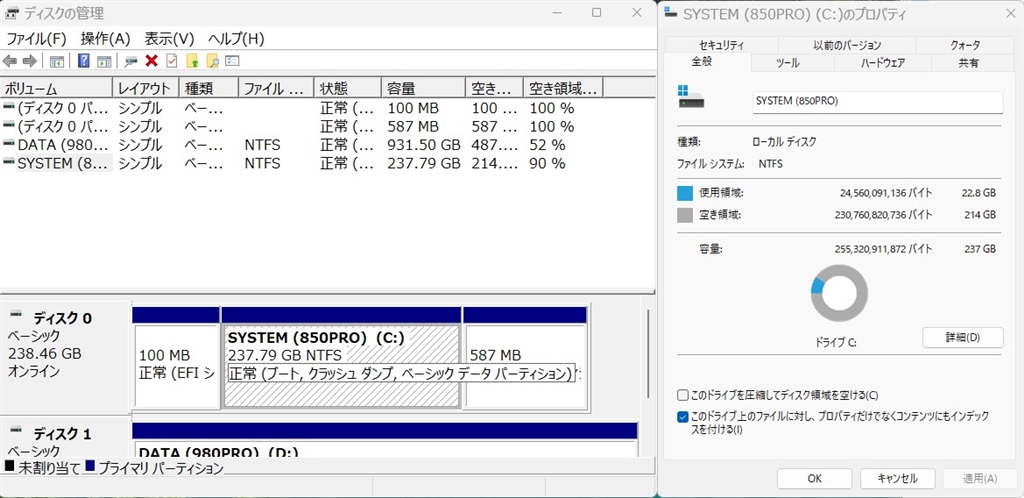Click the キャンセル button
This screenshot has height=498, width=1024.
click(x=897, y=478)
